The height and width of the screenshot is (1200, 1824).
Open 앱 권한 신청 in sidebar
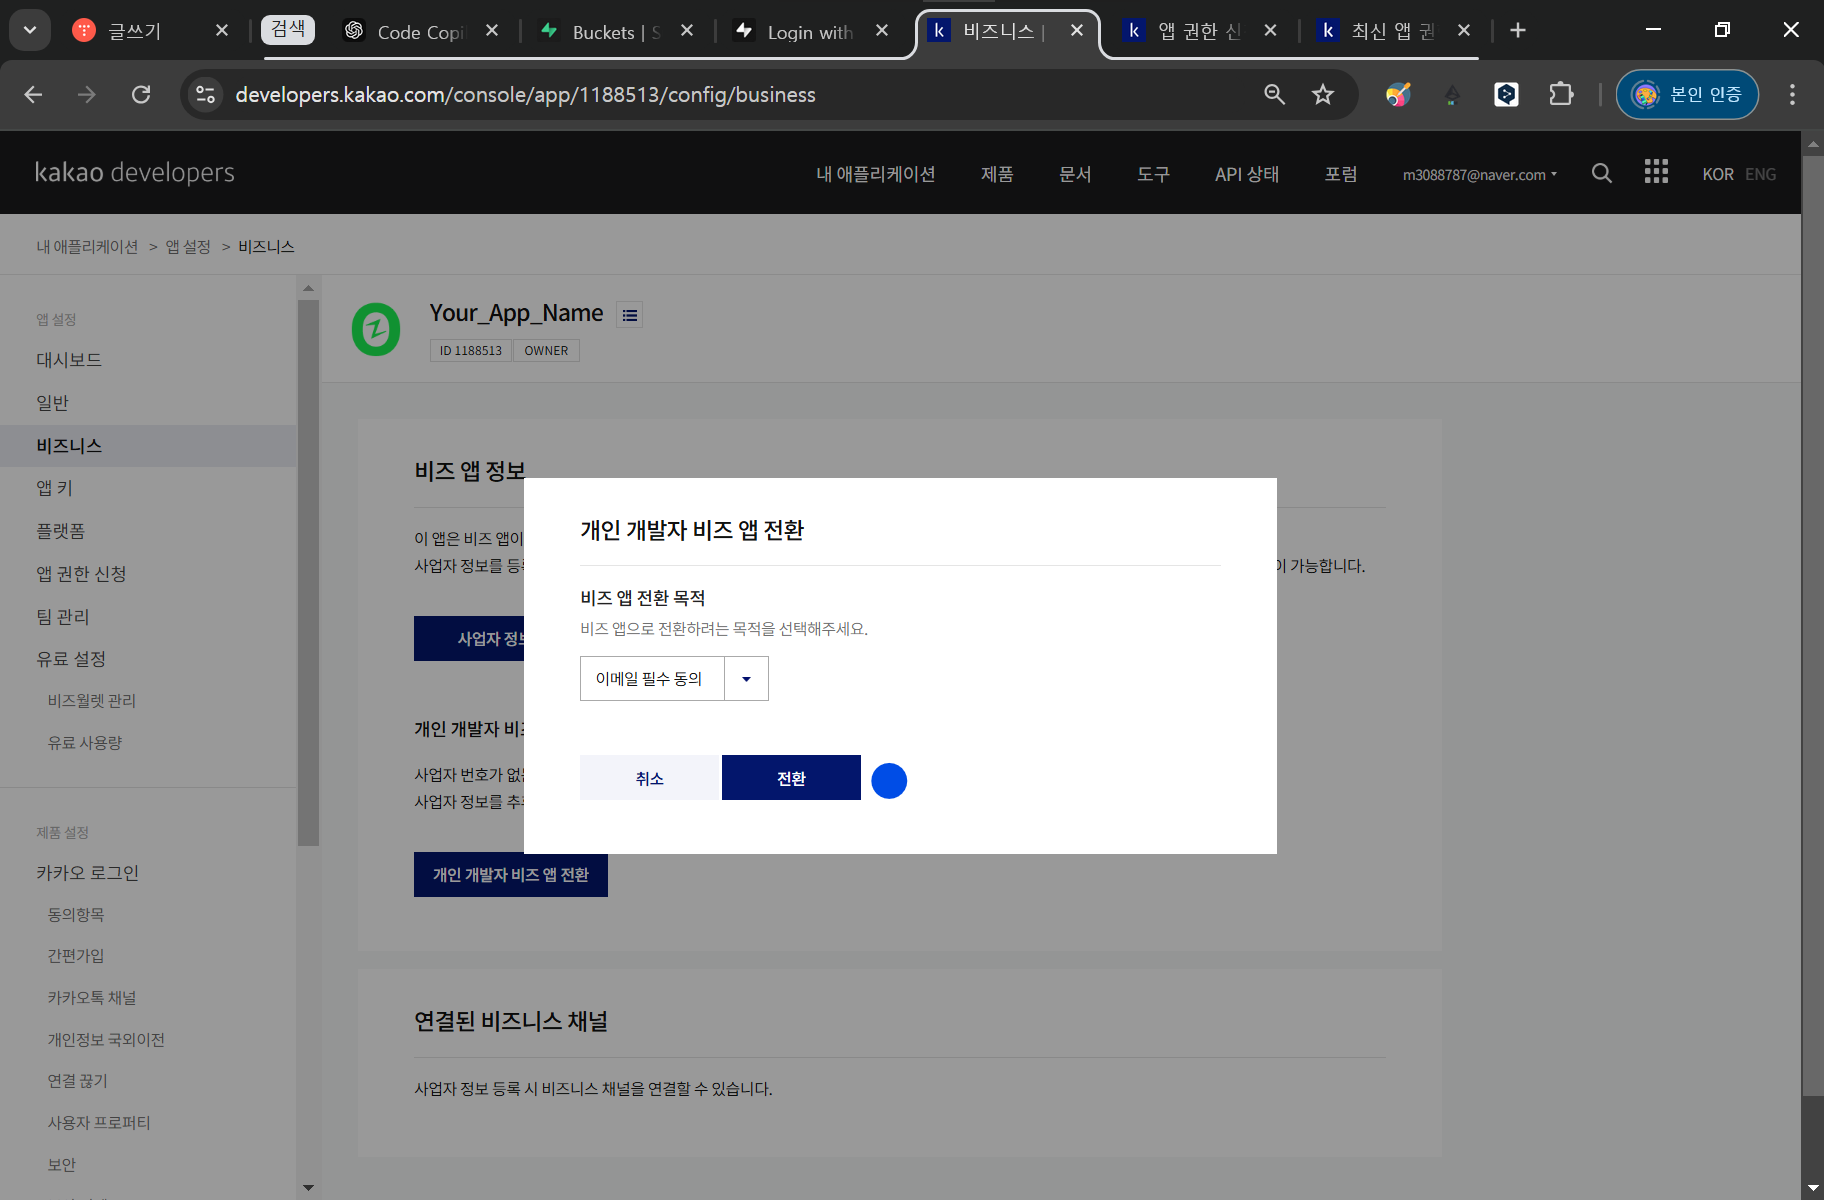[81, 574]
